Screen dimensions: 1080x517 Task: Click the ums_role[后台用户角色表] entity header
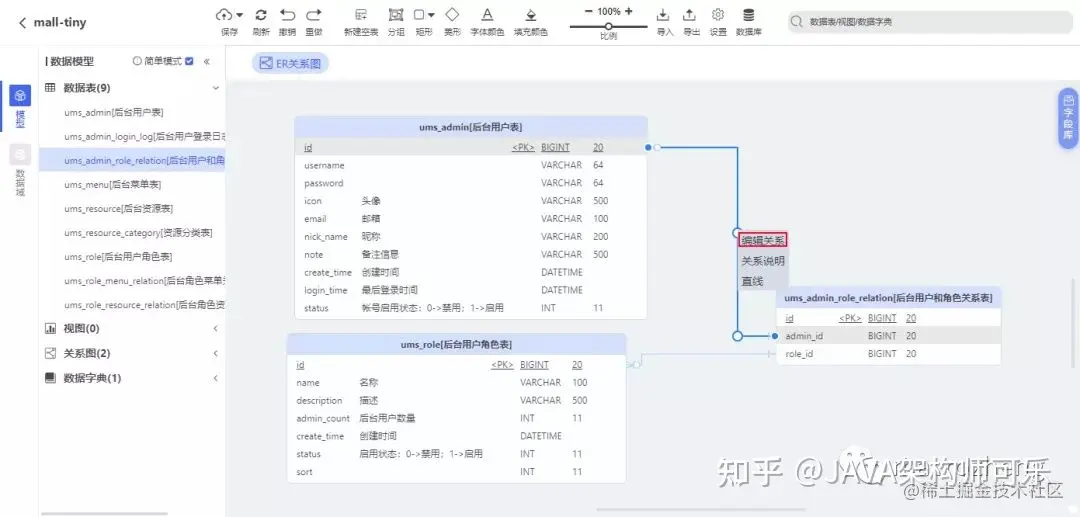point(456,344)
